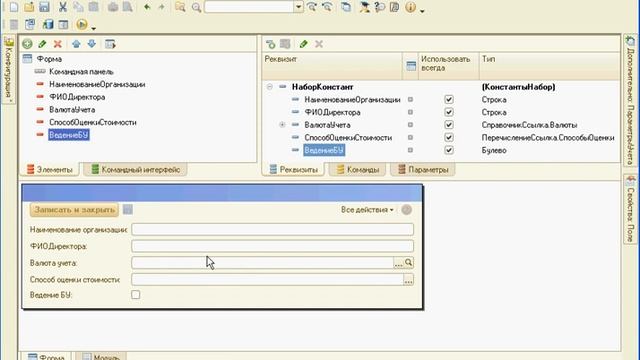Click the Наименование организации input field
This screenshot has width=640, height=360.
(272, 229)
